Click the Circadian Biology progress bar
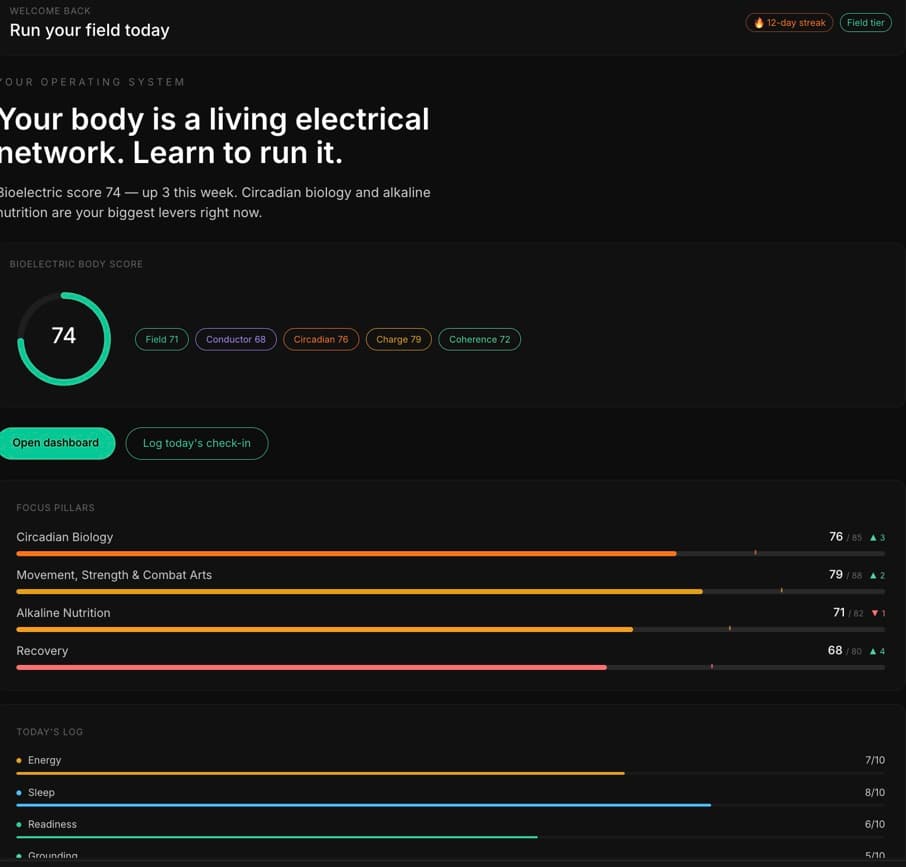Image resolution: width=906 pixels, height=867 pixels. click(451, 553)
